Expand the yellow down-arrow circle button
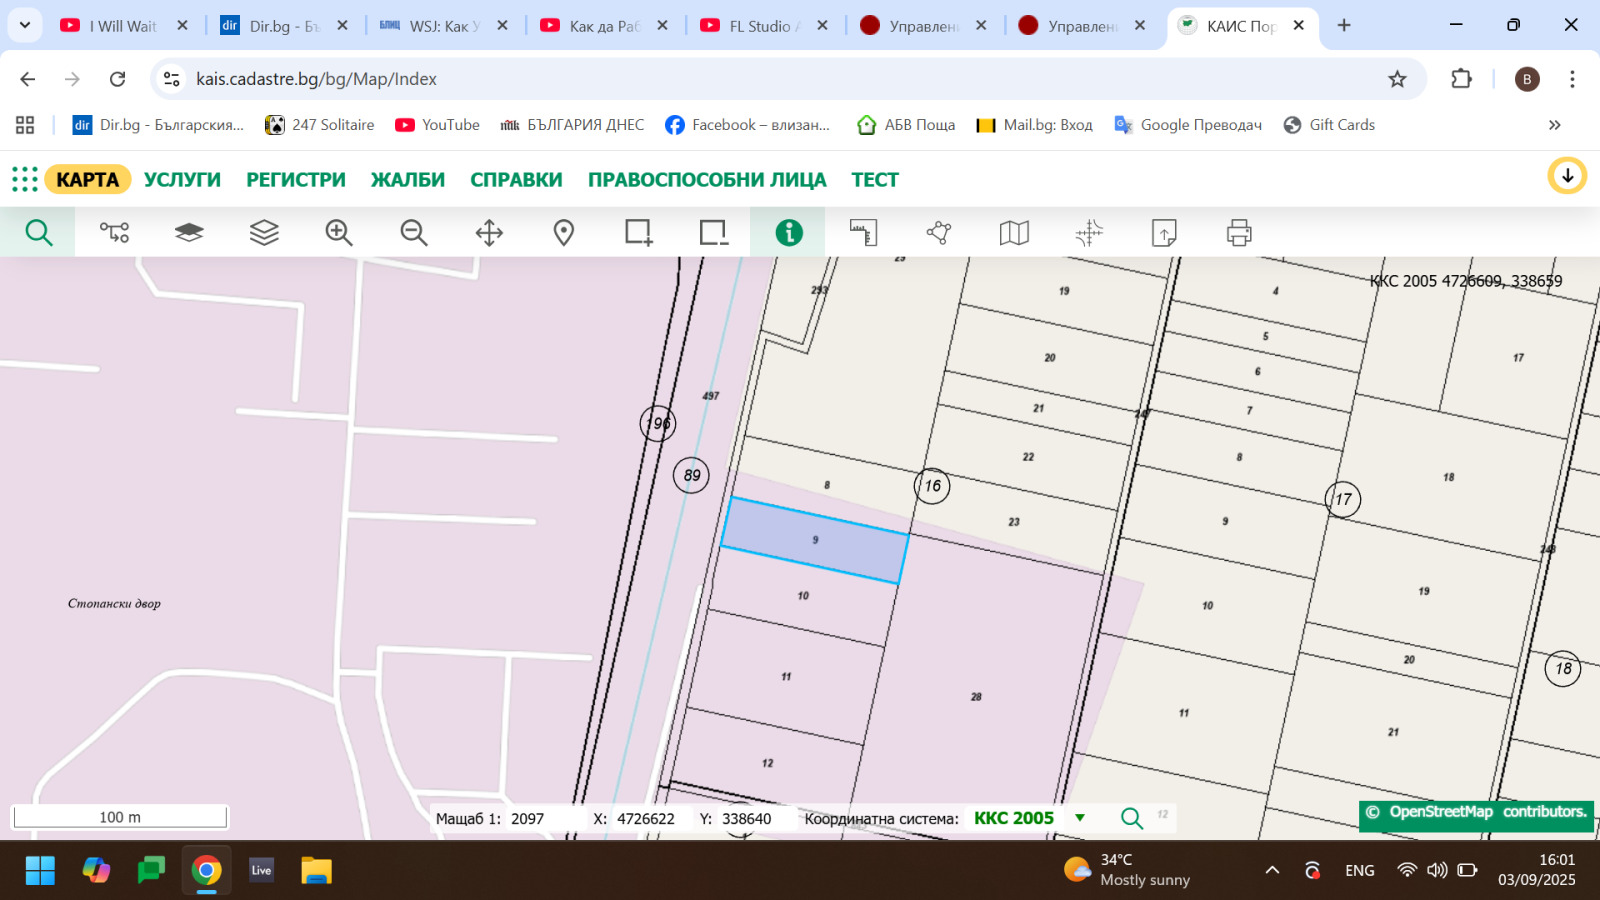 pos(1567,176)
